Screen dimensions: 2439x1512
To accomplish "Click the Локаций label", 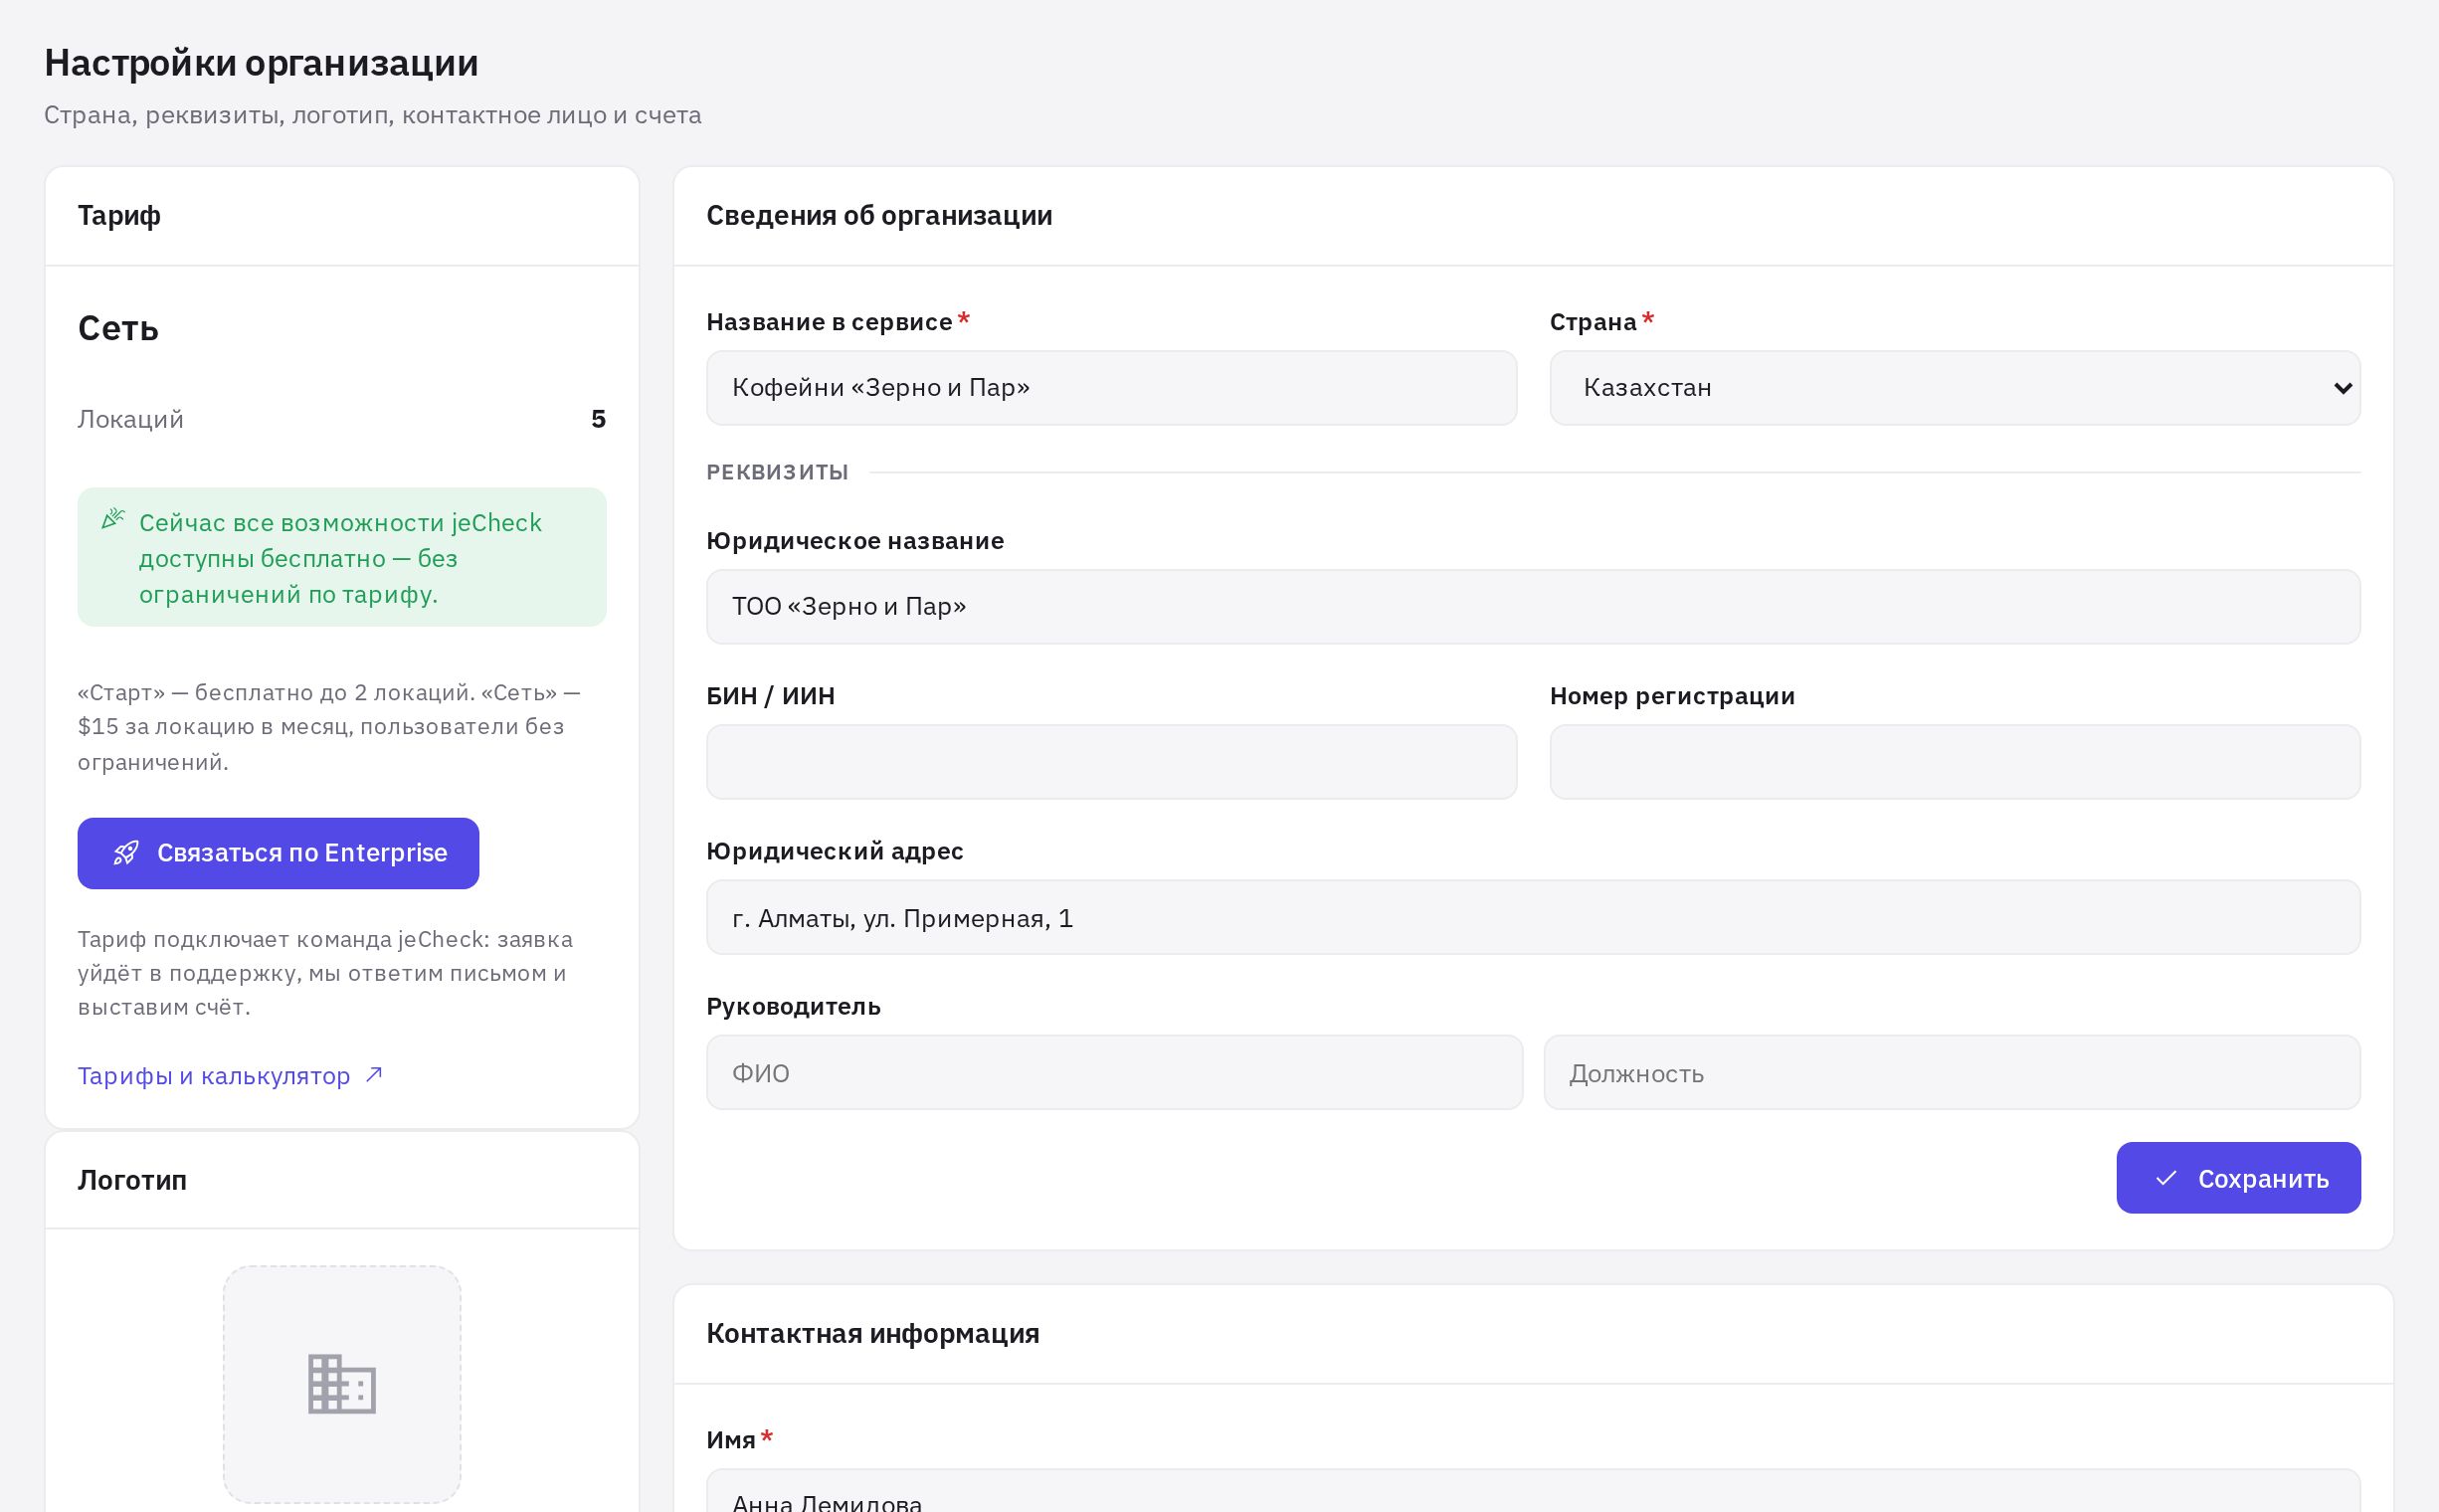I will [x=131, y=419].
